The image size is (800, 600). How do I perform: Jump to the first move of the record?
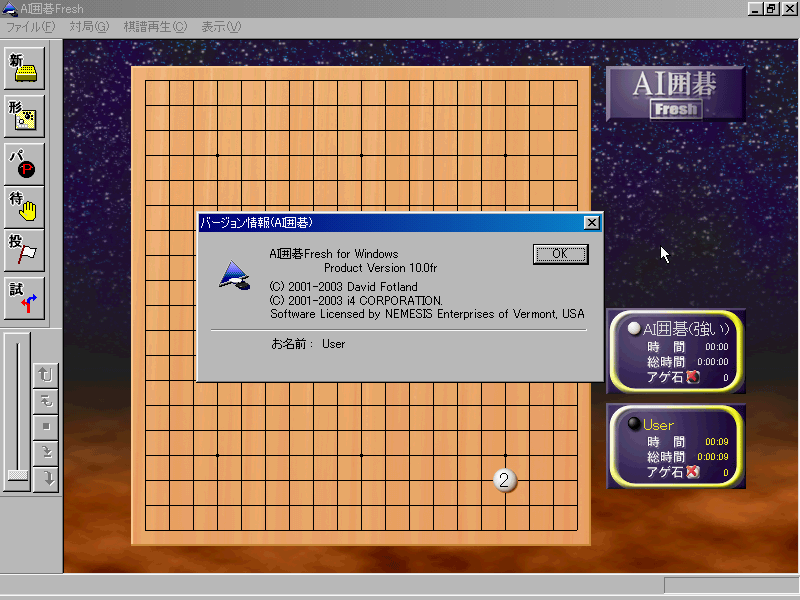click(46, 375)
